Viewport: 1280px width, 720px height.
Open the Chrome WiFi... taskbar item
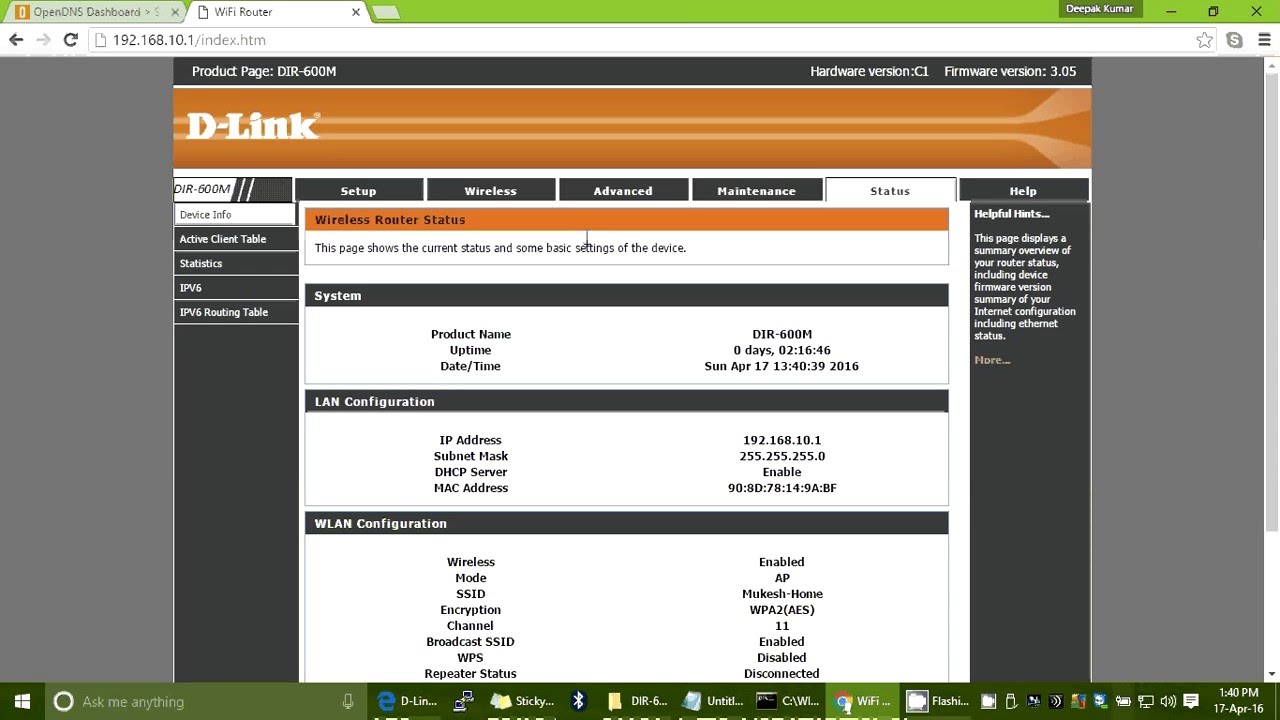[863, 701]
